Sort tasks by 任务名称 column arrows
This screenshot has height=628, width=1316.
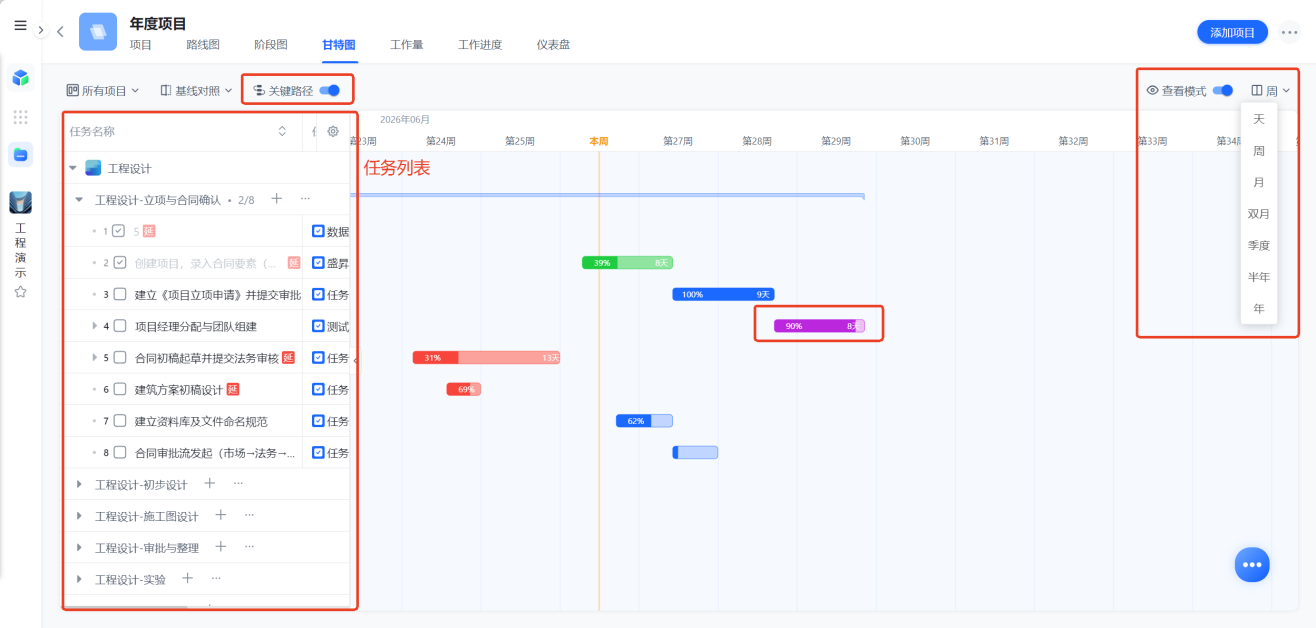click(282, 131)
